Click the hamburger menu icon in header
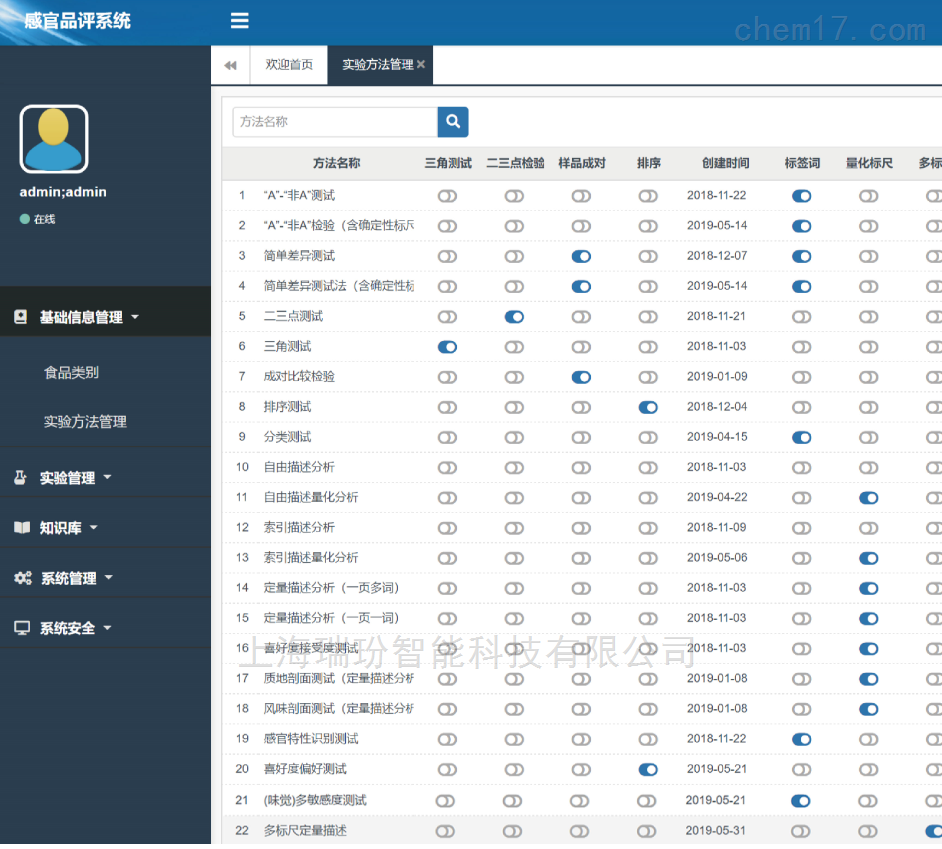The width and height of the screenshot is (942, 849). coord(239,21)
